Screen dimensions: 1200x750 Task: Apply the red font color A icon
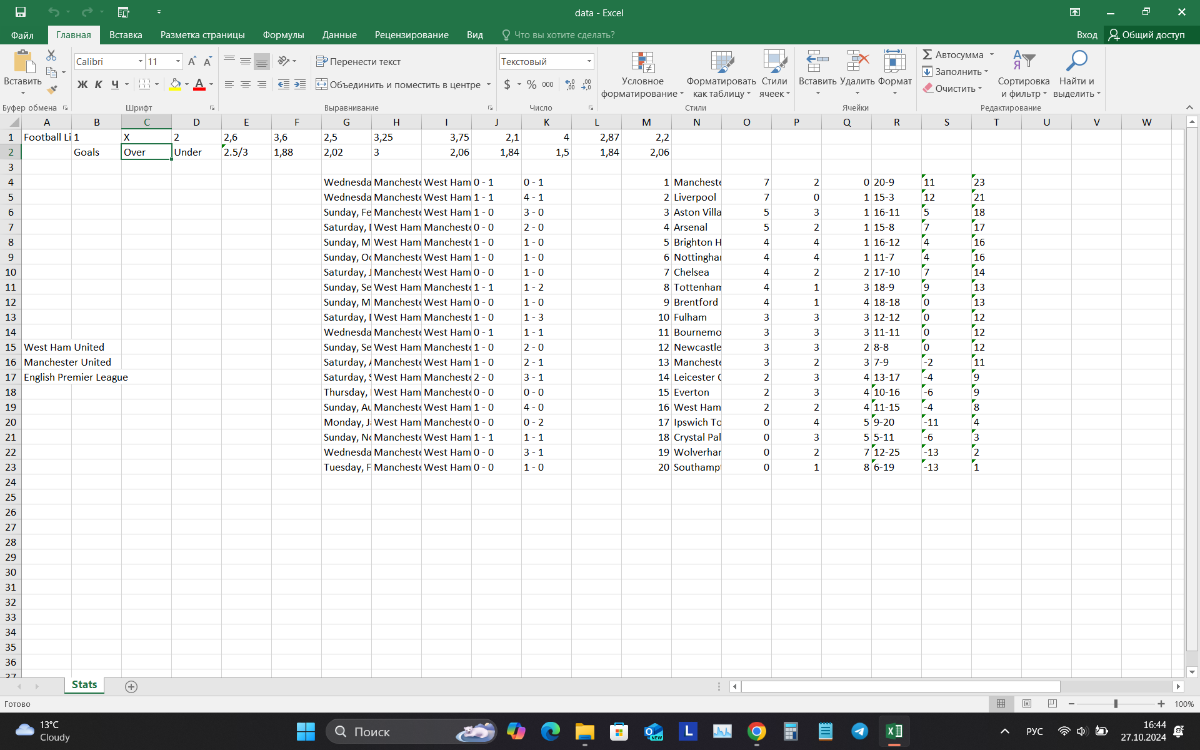click(x=198, y=85)
